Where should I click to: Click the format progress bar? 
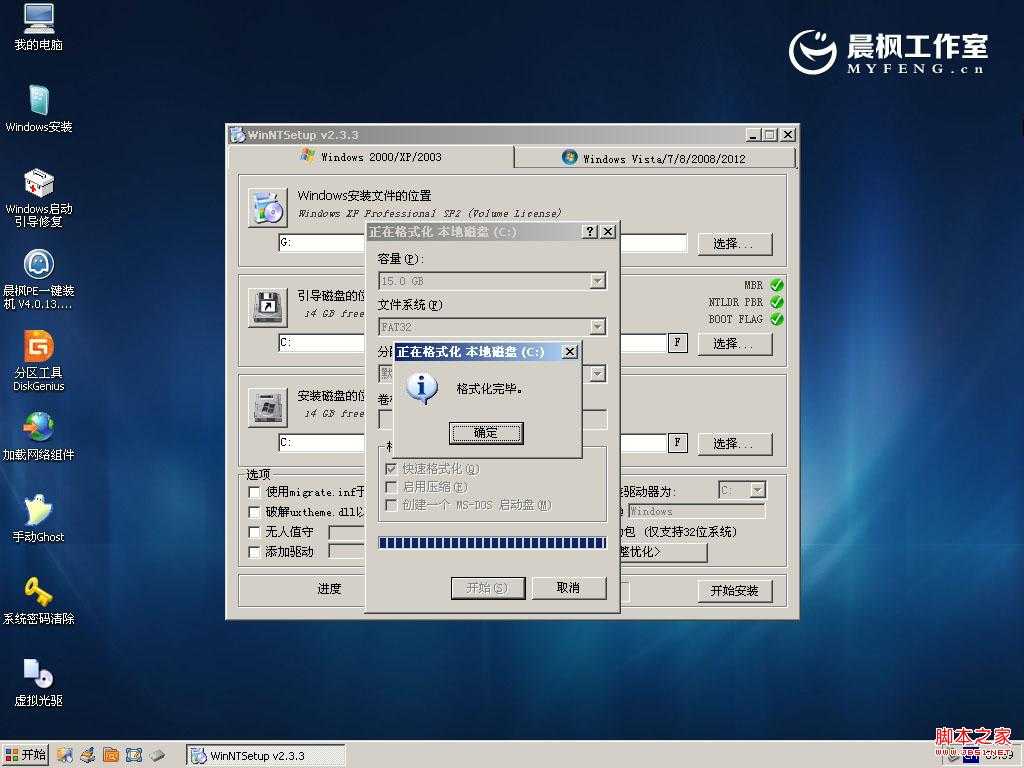tap(490, 541)
